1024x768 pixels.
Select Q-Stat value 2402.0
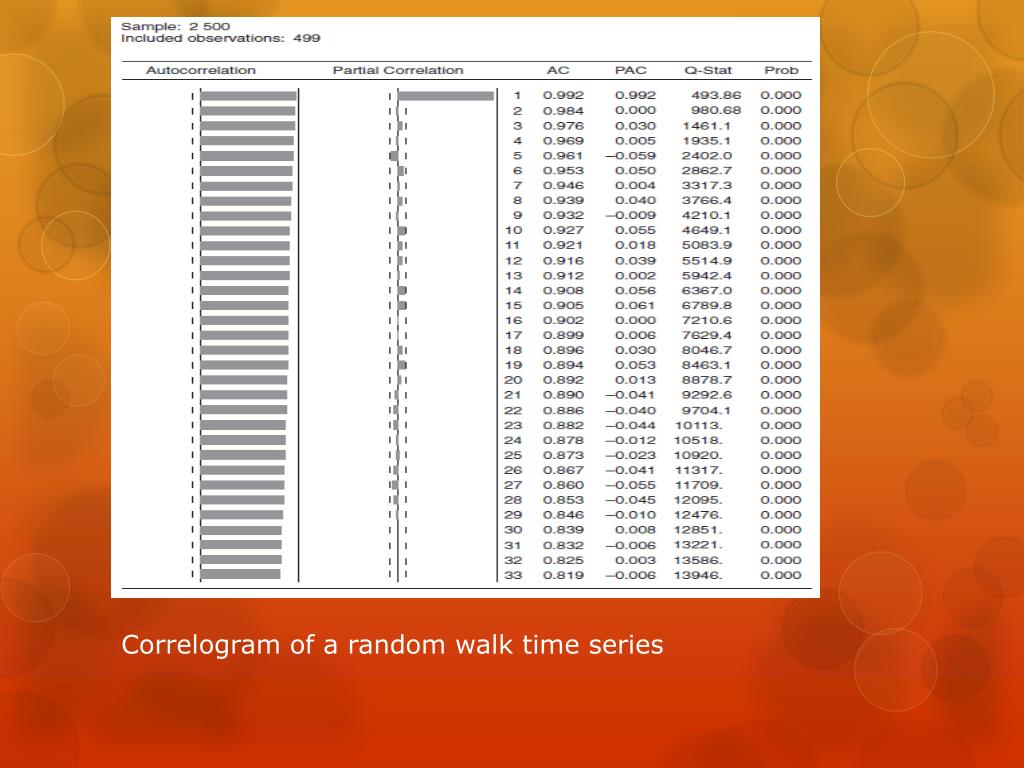click(x=707, y=155)
